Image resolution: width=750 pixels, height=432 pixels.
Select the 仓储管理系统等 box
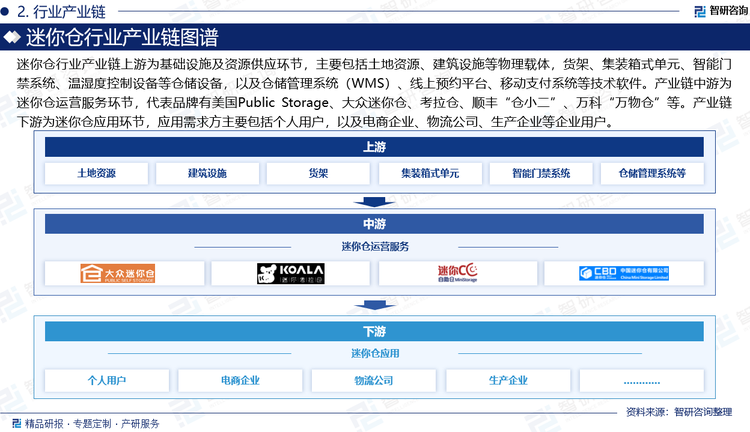click(652, 173)
